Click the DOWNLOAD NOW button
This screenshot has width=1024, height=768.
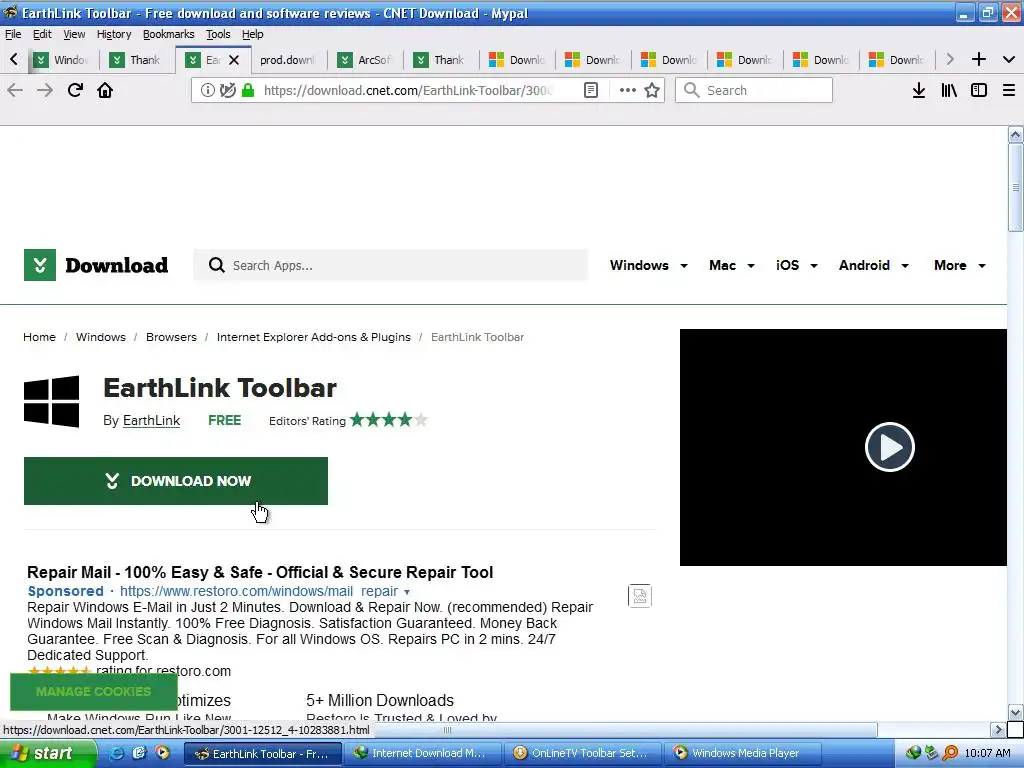[x=176, y=481]
